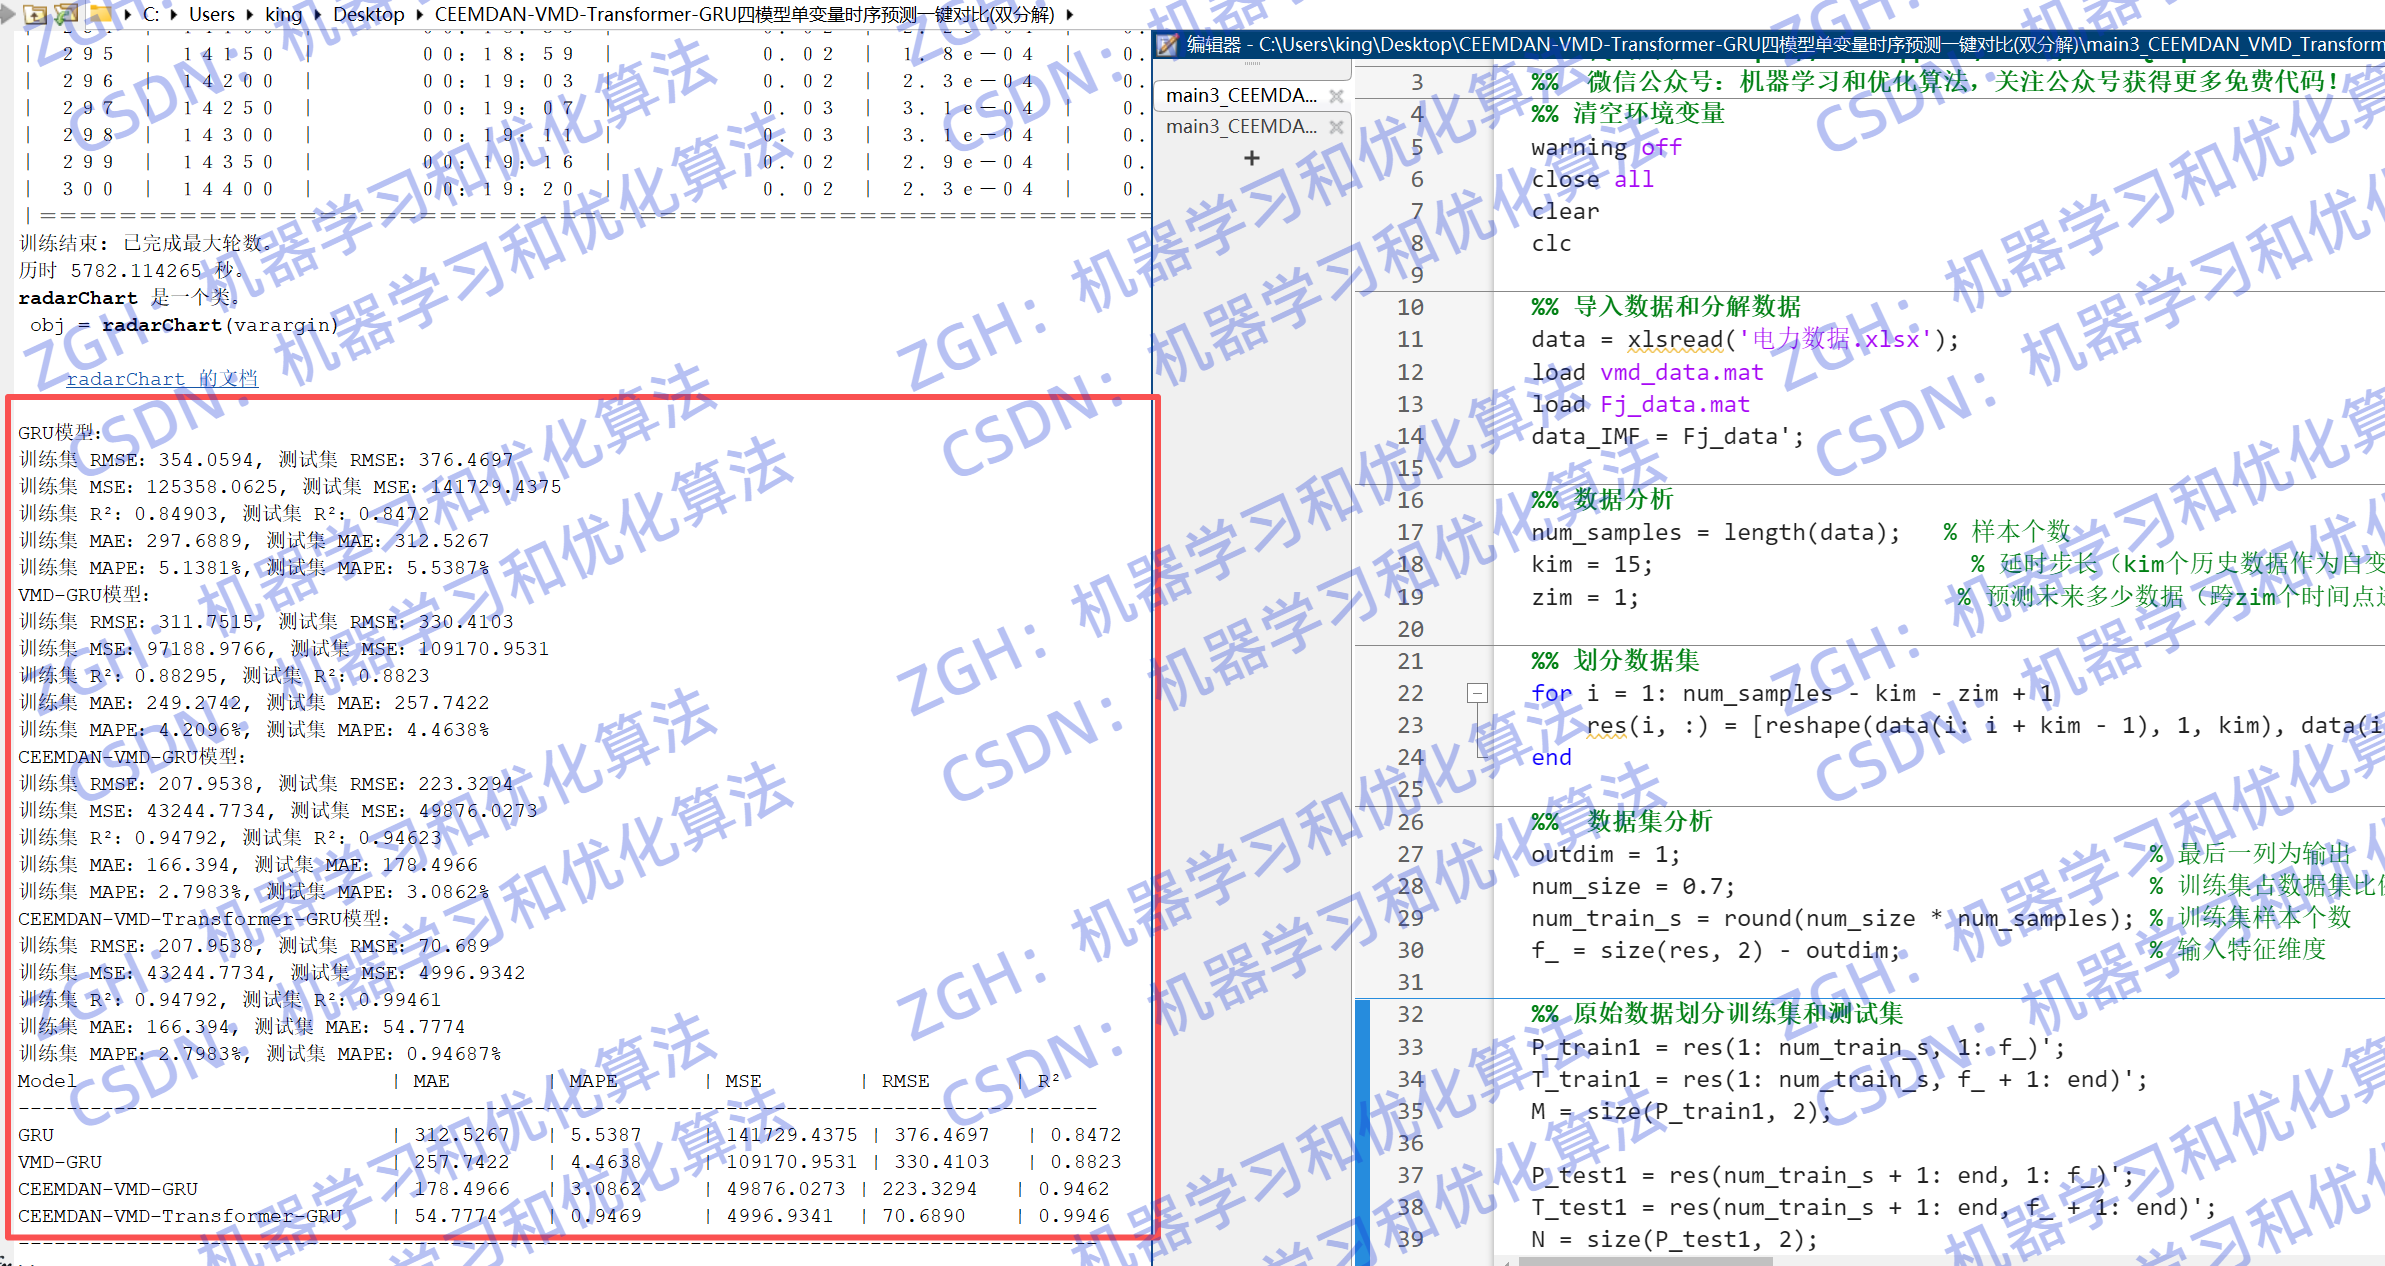Expand path dropdown arrow after Desktop
The image size is (2385, 1266).
coord(420,14)
